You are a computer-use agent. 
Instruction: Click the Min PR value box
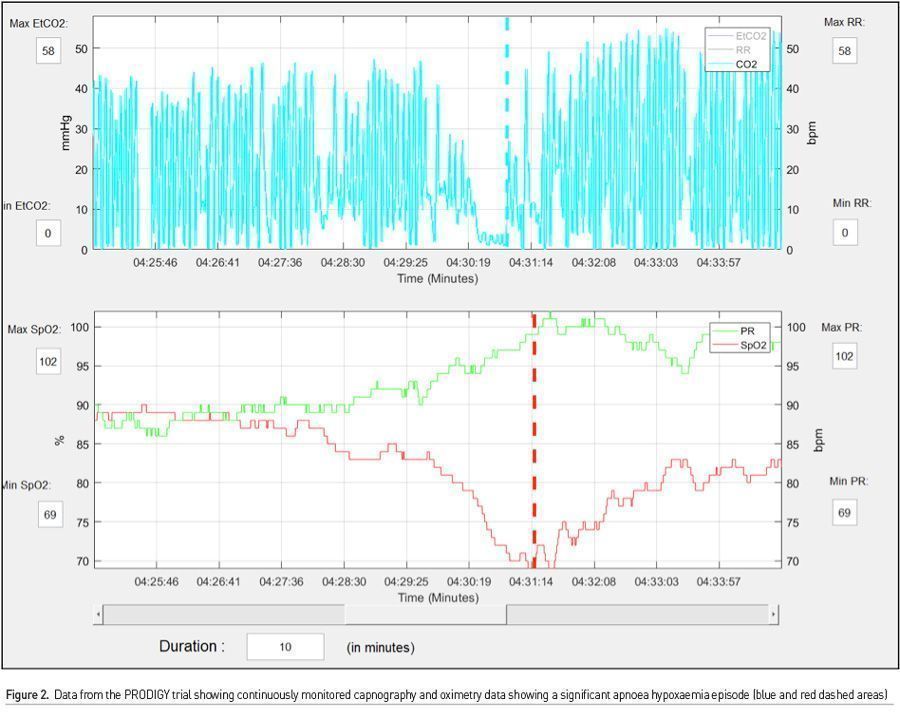coord(845,512)
